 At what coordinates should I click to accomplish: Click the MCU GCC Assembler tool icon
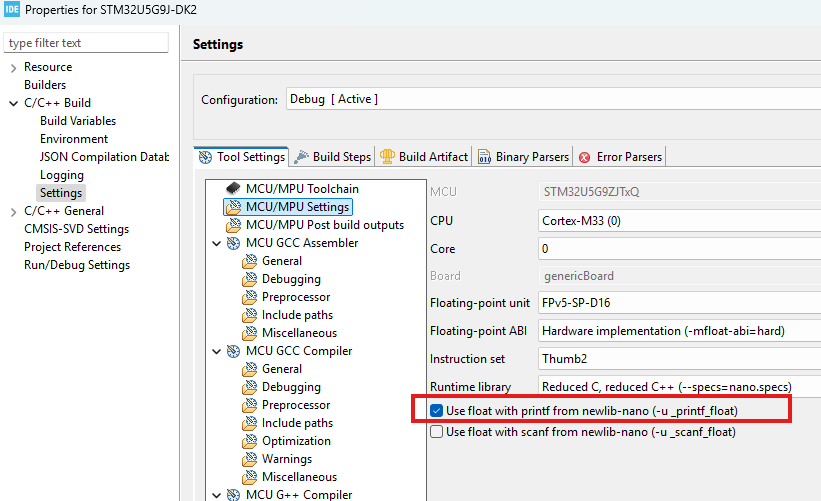pos(233,243)
